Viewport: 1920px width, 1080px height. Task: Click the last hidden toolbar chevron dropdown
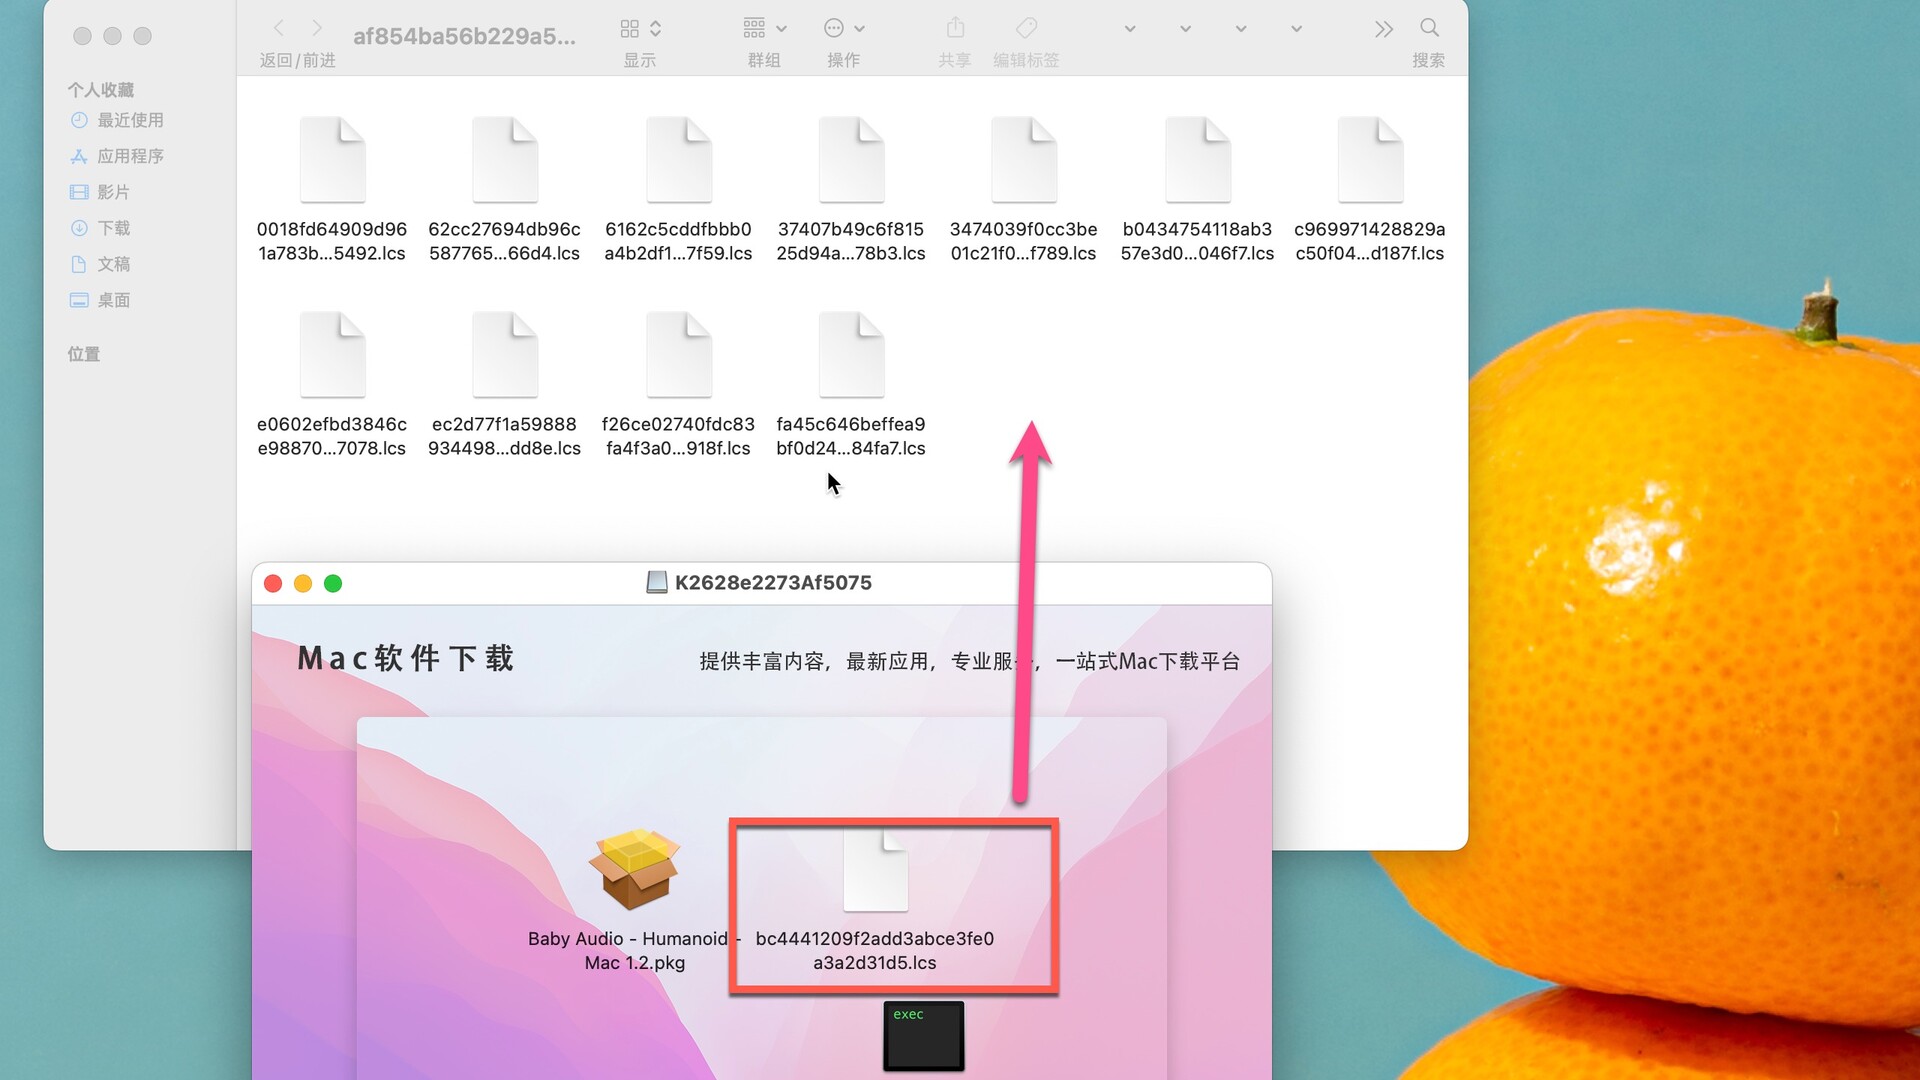[x=1297, y=29]
